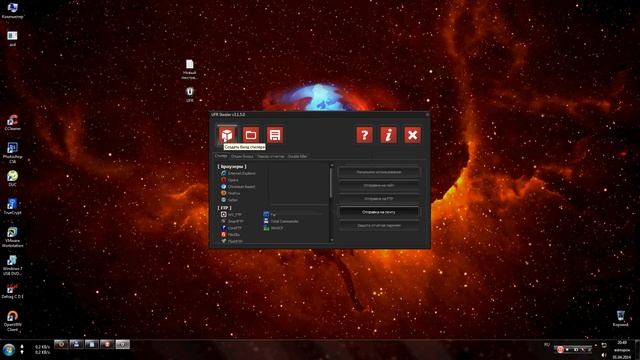Select SmartFTP in FTP list
The image size is (640, 360).
coord(232,221)
